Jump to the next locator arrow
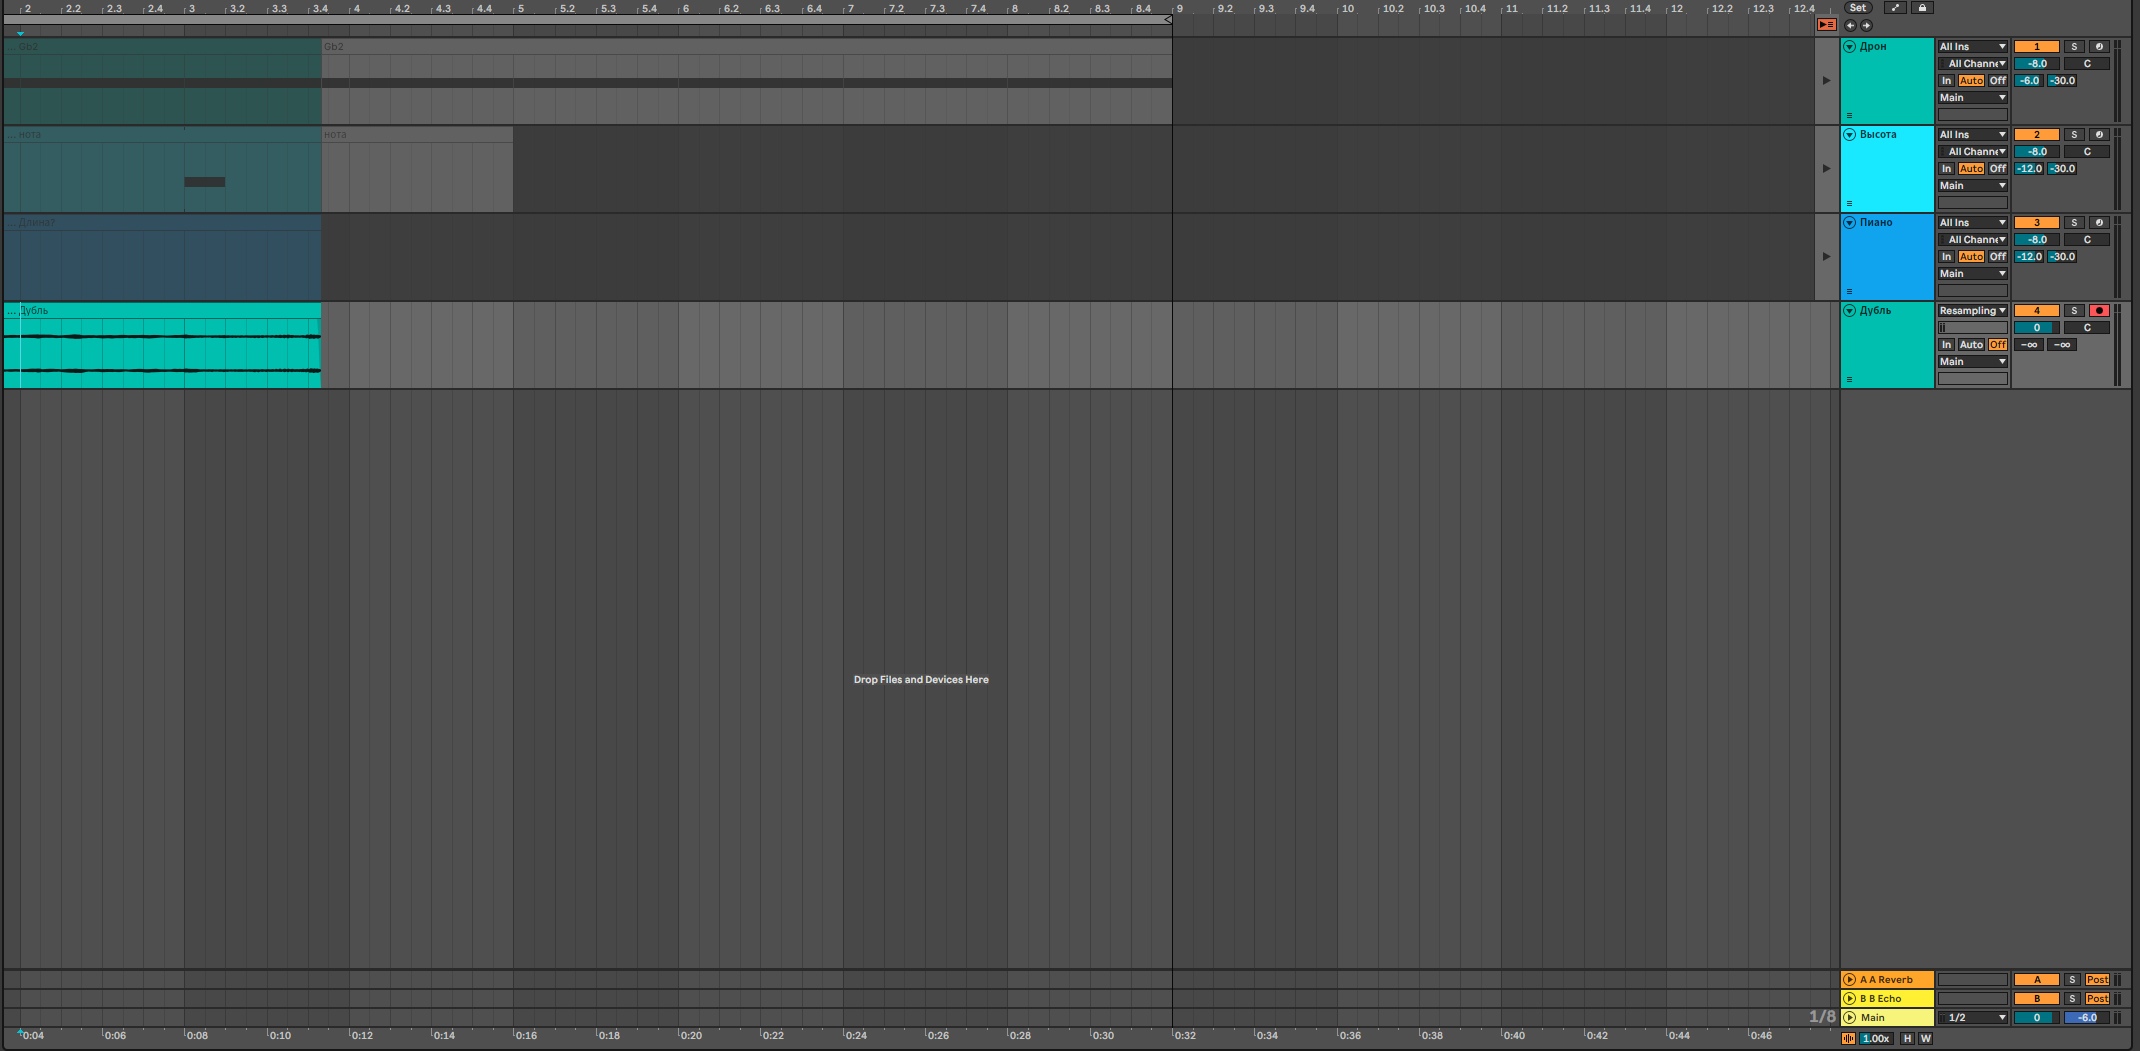 coord(1866,25)
